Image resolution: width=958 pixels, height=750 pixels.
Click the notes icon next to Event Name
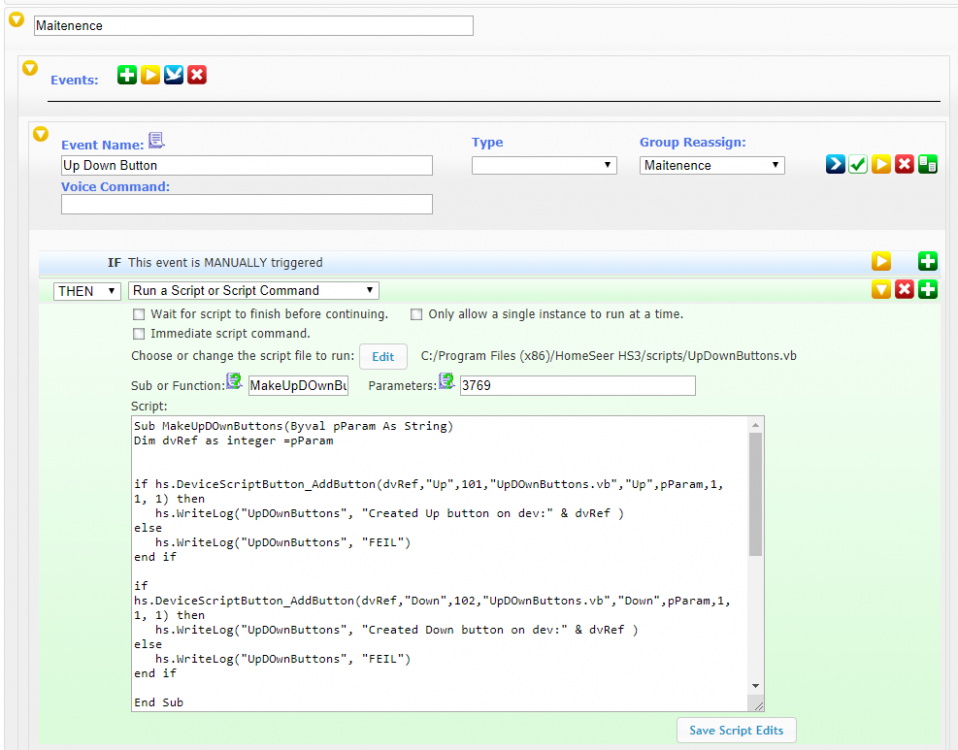click(x=156, y=140)
